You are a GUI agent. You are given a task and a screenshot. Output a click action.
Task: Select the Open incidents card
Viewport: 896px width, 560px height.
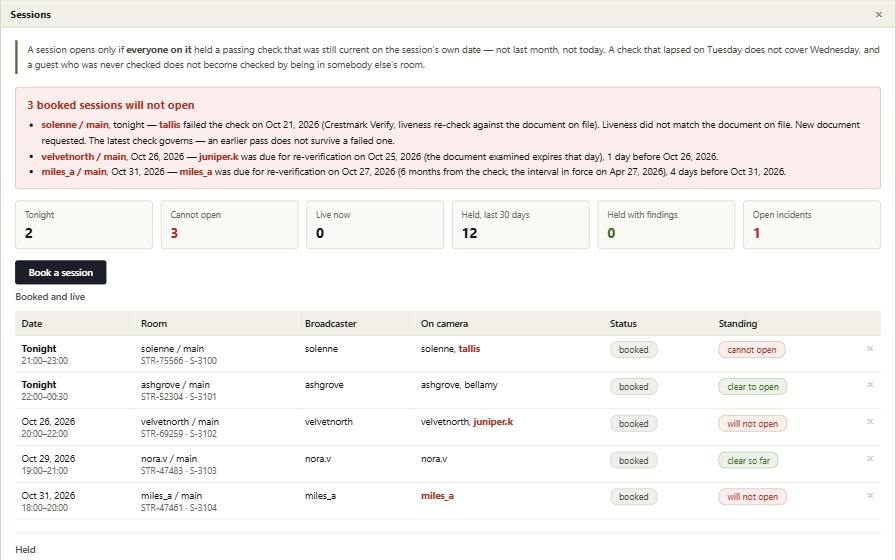pos(812,225)
